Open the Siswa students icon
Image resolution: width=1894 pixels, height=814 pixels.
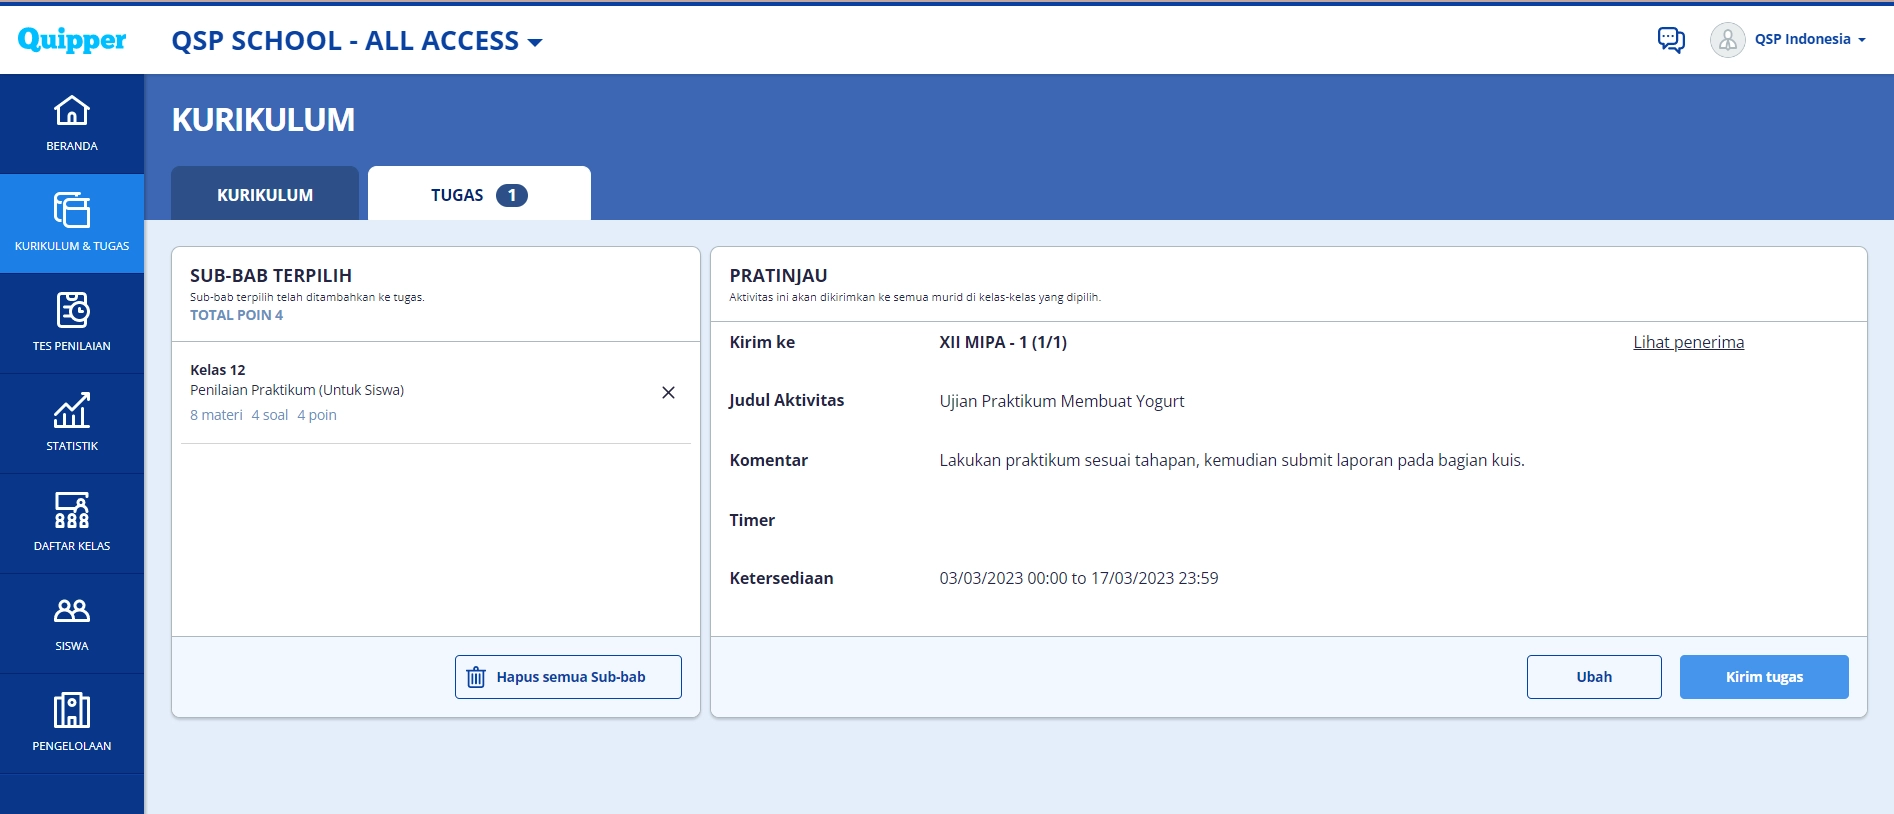tap(72, 611)
